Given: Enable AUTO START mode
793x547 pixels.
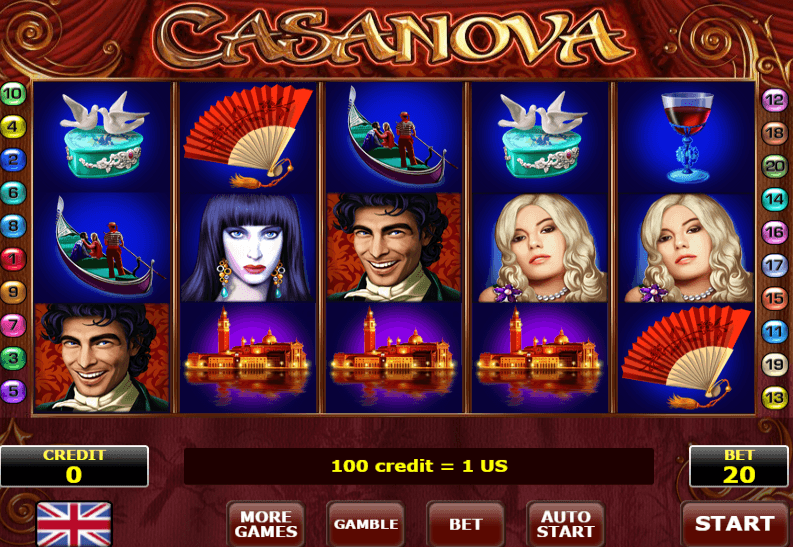Looking at the screenshot, I should click(x=565, y=524).
